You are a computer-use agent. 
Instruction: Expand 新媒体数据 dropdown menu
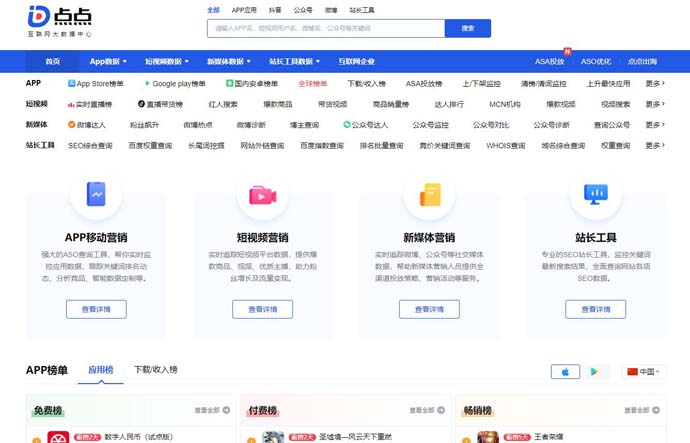[229, 61]
